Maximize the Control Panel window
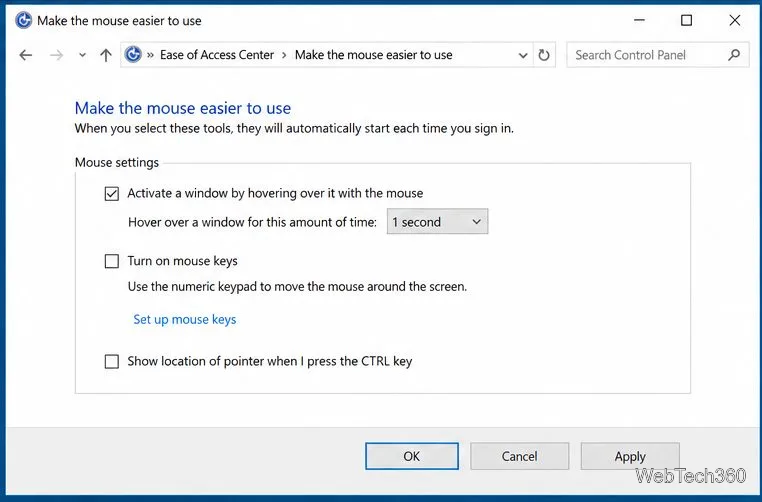Viewport: 762px width, 502px height. tap(686, 20)
